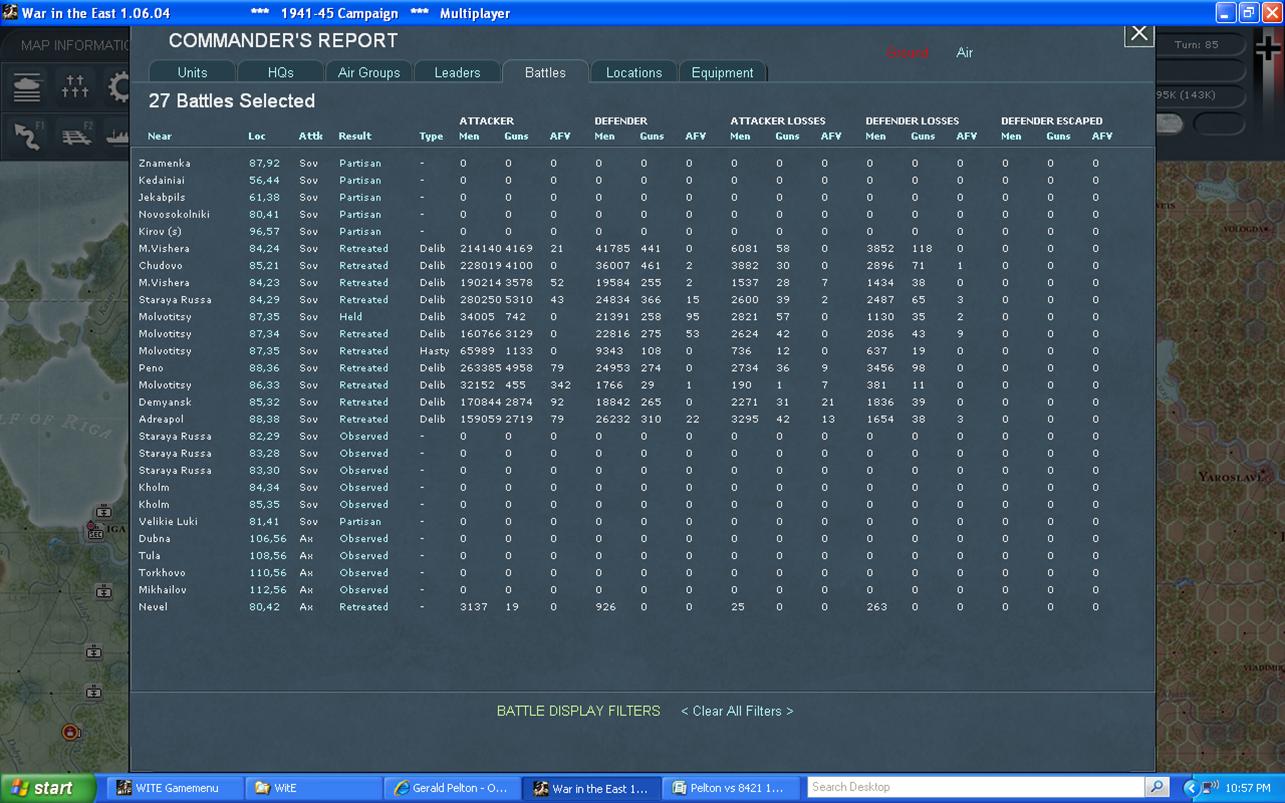Click the Clear All Filters link
1285x803 pixels.
click(737, 711)
